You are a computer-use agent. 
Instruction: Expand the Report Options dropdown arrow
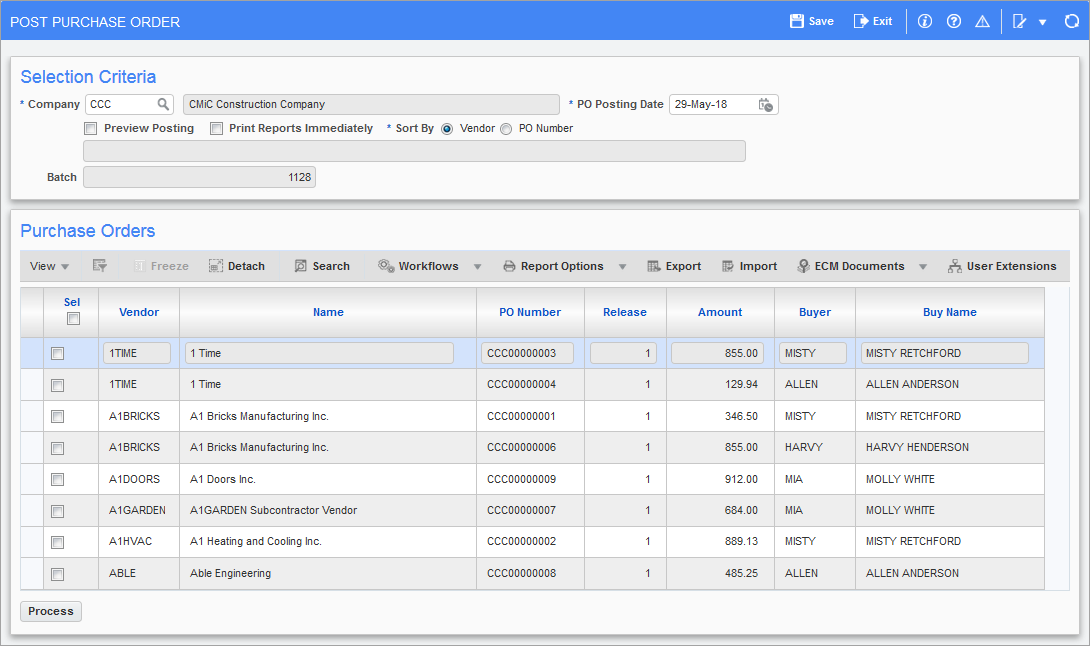622,266
